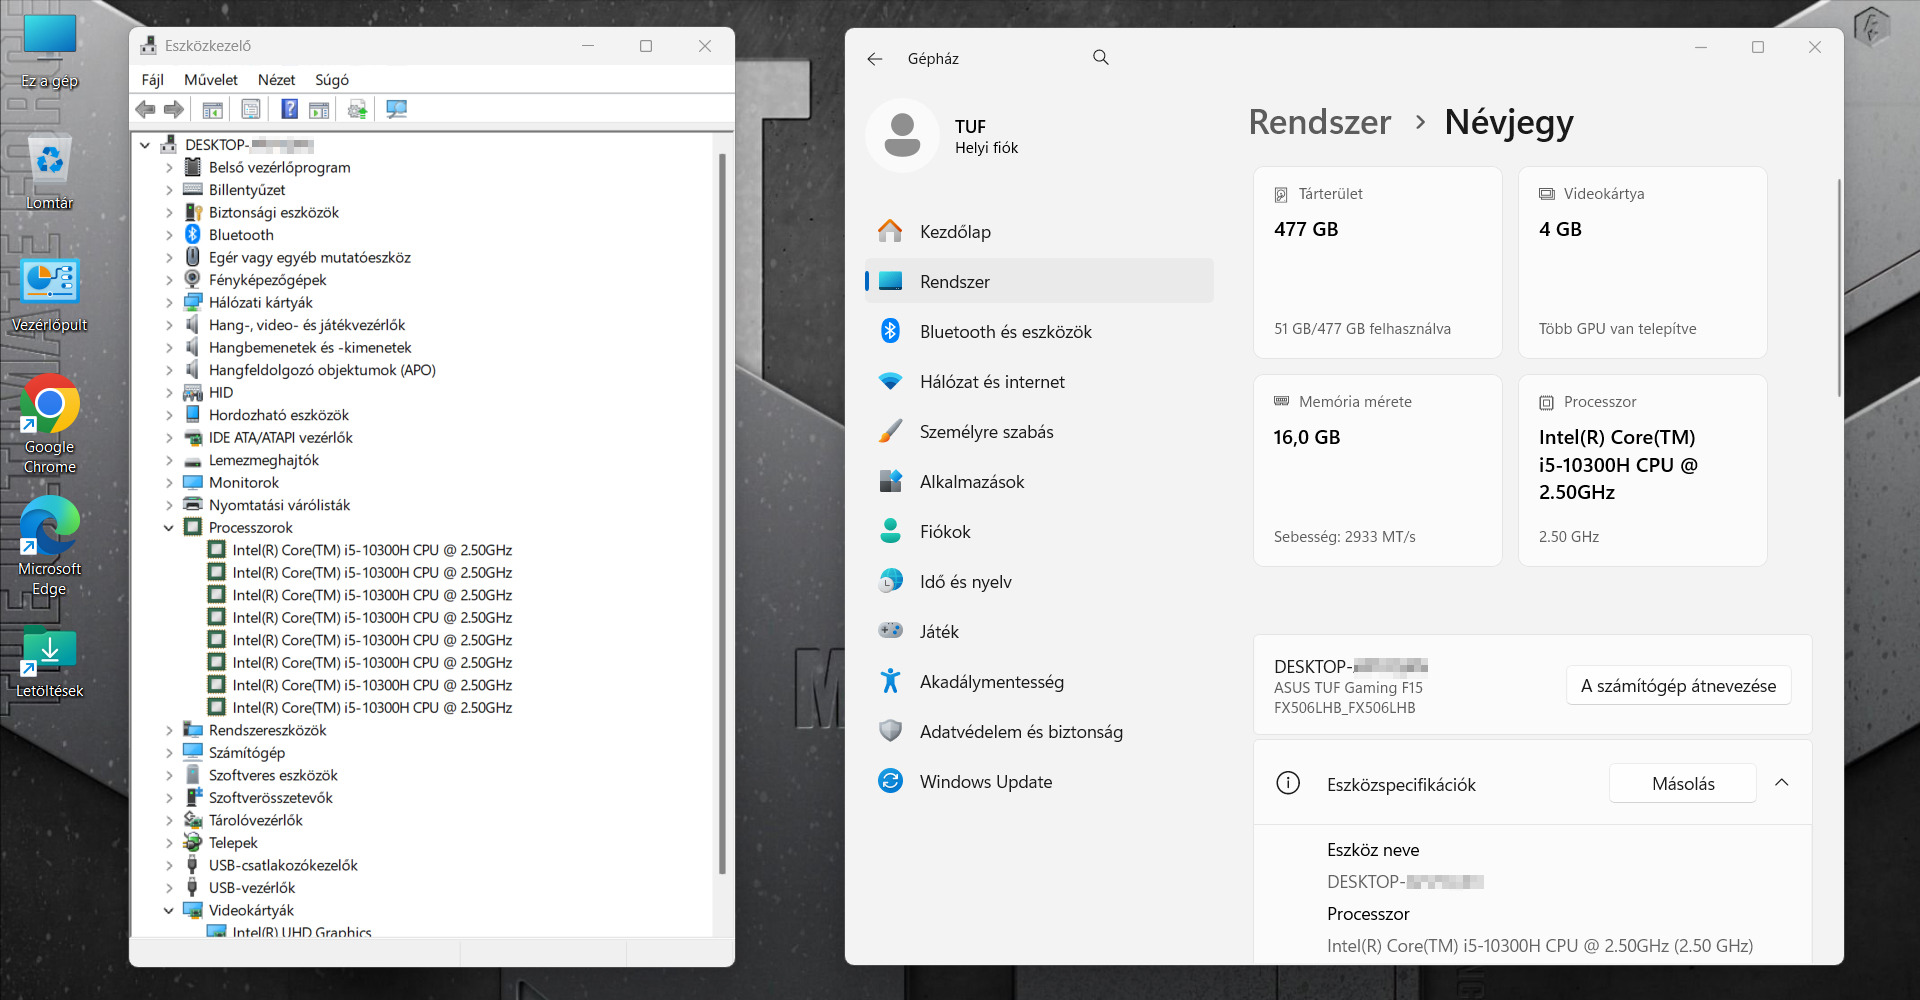The height and width of the screenshot is (1000, 1920).
Task: Click the Rendszer breadcrumb link
Action: (1320, 122)
